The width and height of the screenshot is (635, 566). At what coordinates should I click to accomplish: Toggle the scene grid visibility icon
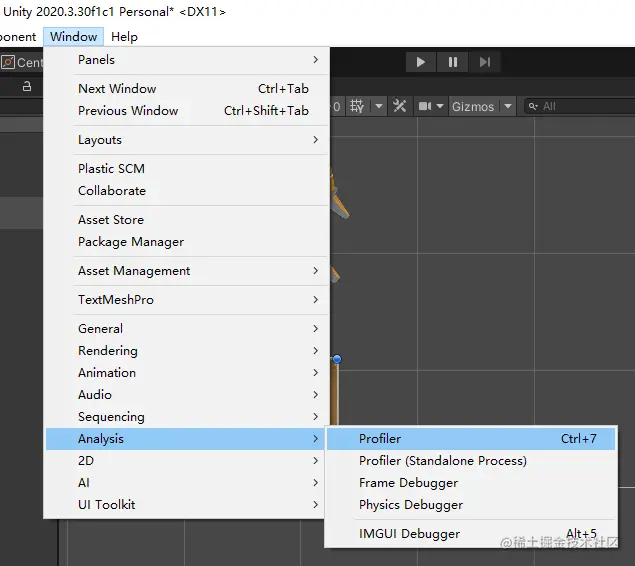[357, 106]
